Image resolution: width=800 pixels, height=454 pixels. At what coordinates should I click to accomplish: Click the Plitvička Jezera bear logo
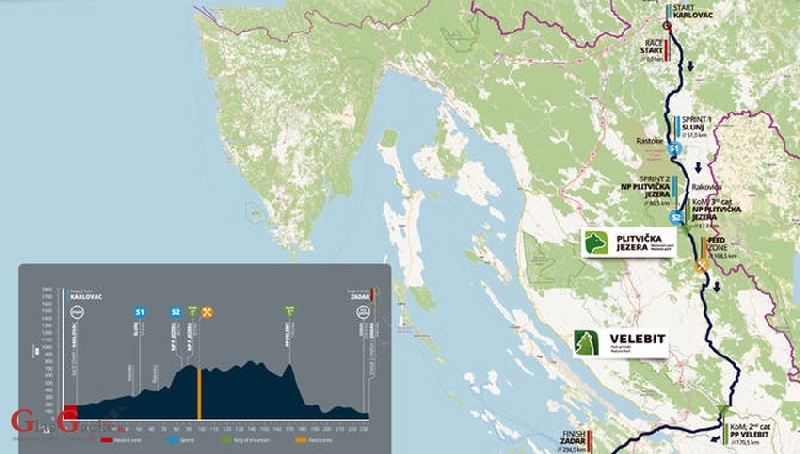(596, 242)
